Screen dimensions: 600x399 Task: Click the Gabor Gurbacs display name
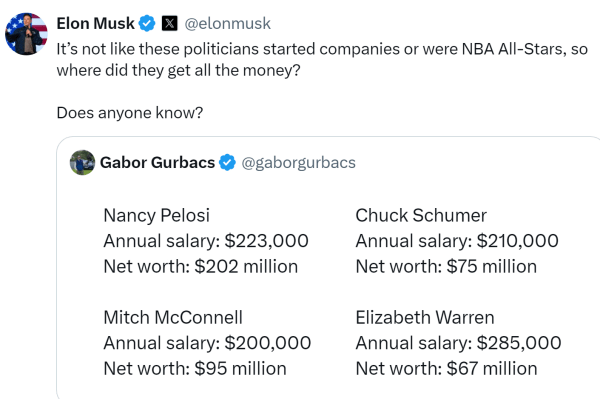point(157,163)
